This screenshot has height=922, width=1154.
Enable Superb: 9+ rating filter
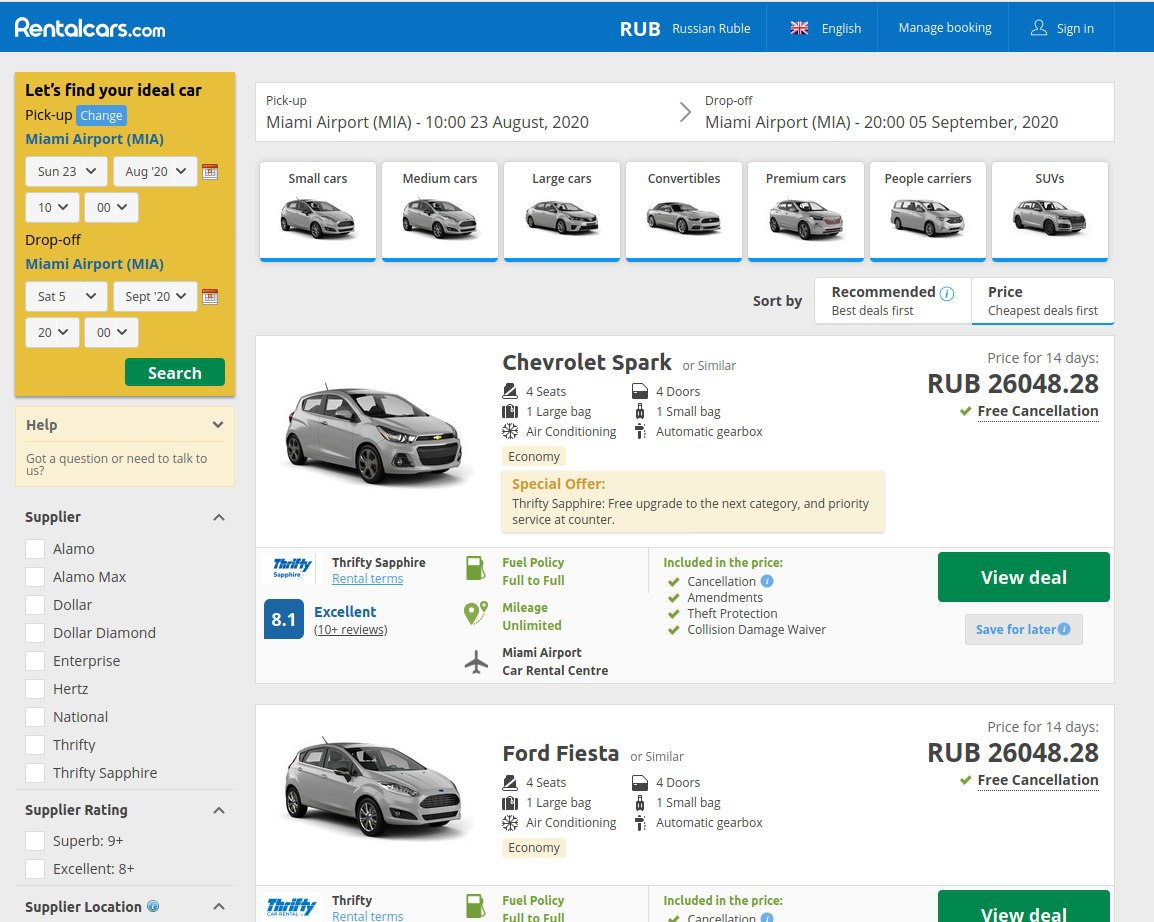(35, 841)
